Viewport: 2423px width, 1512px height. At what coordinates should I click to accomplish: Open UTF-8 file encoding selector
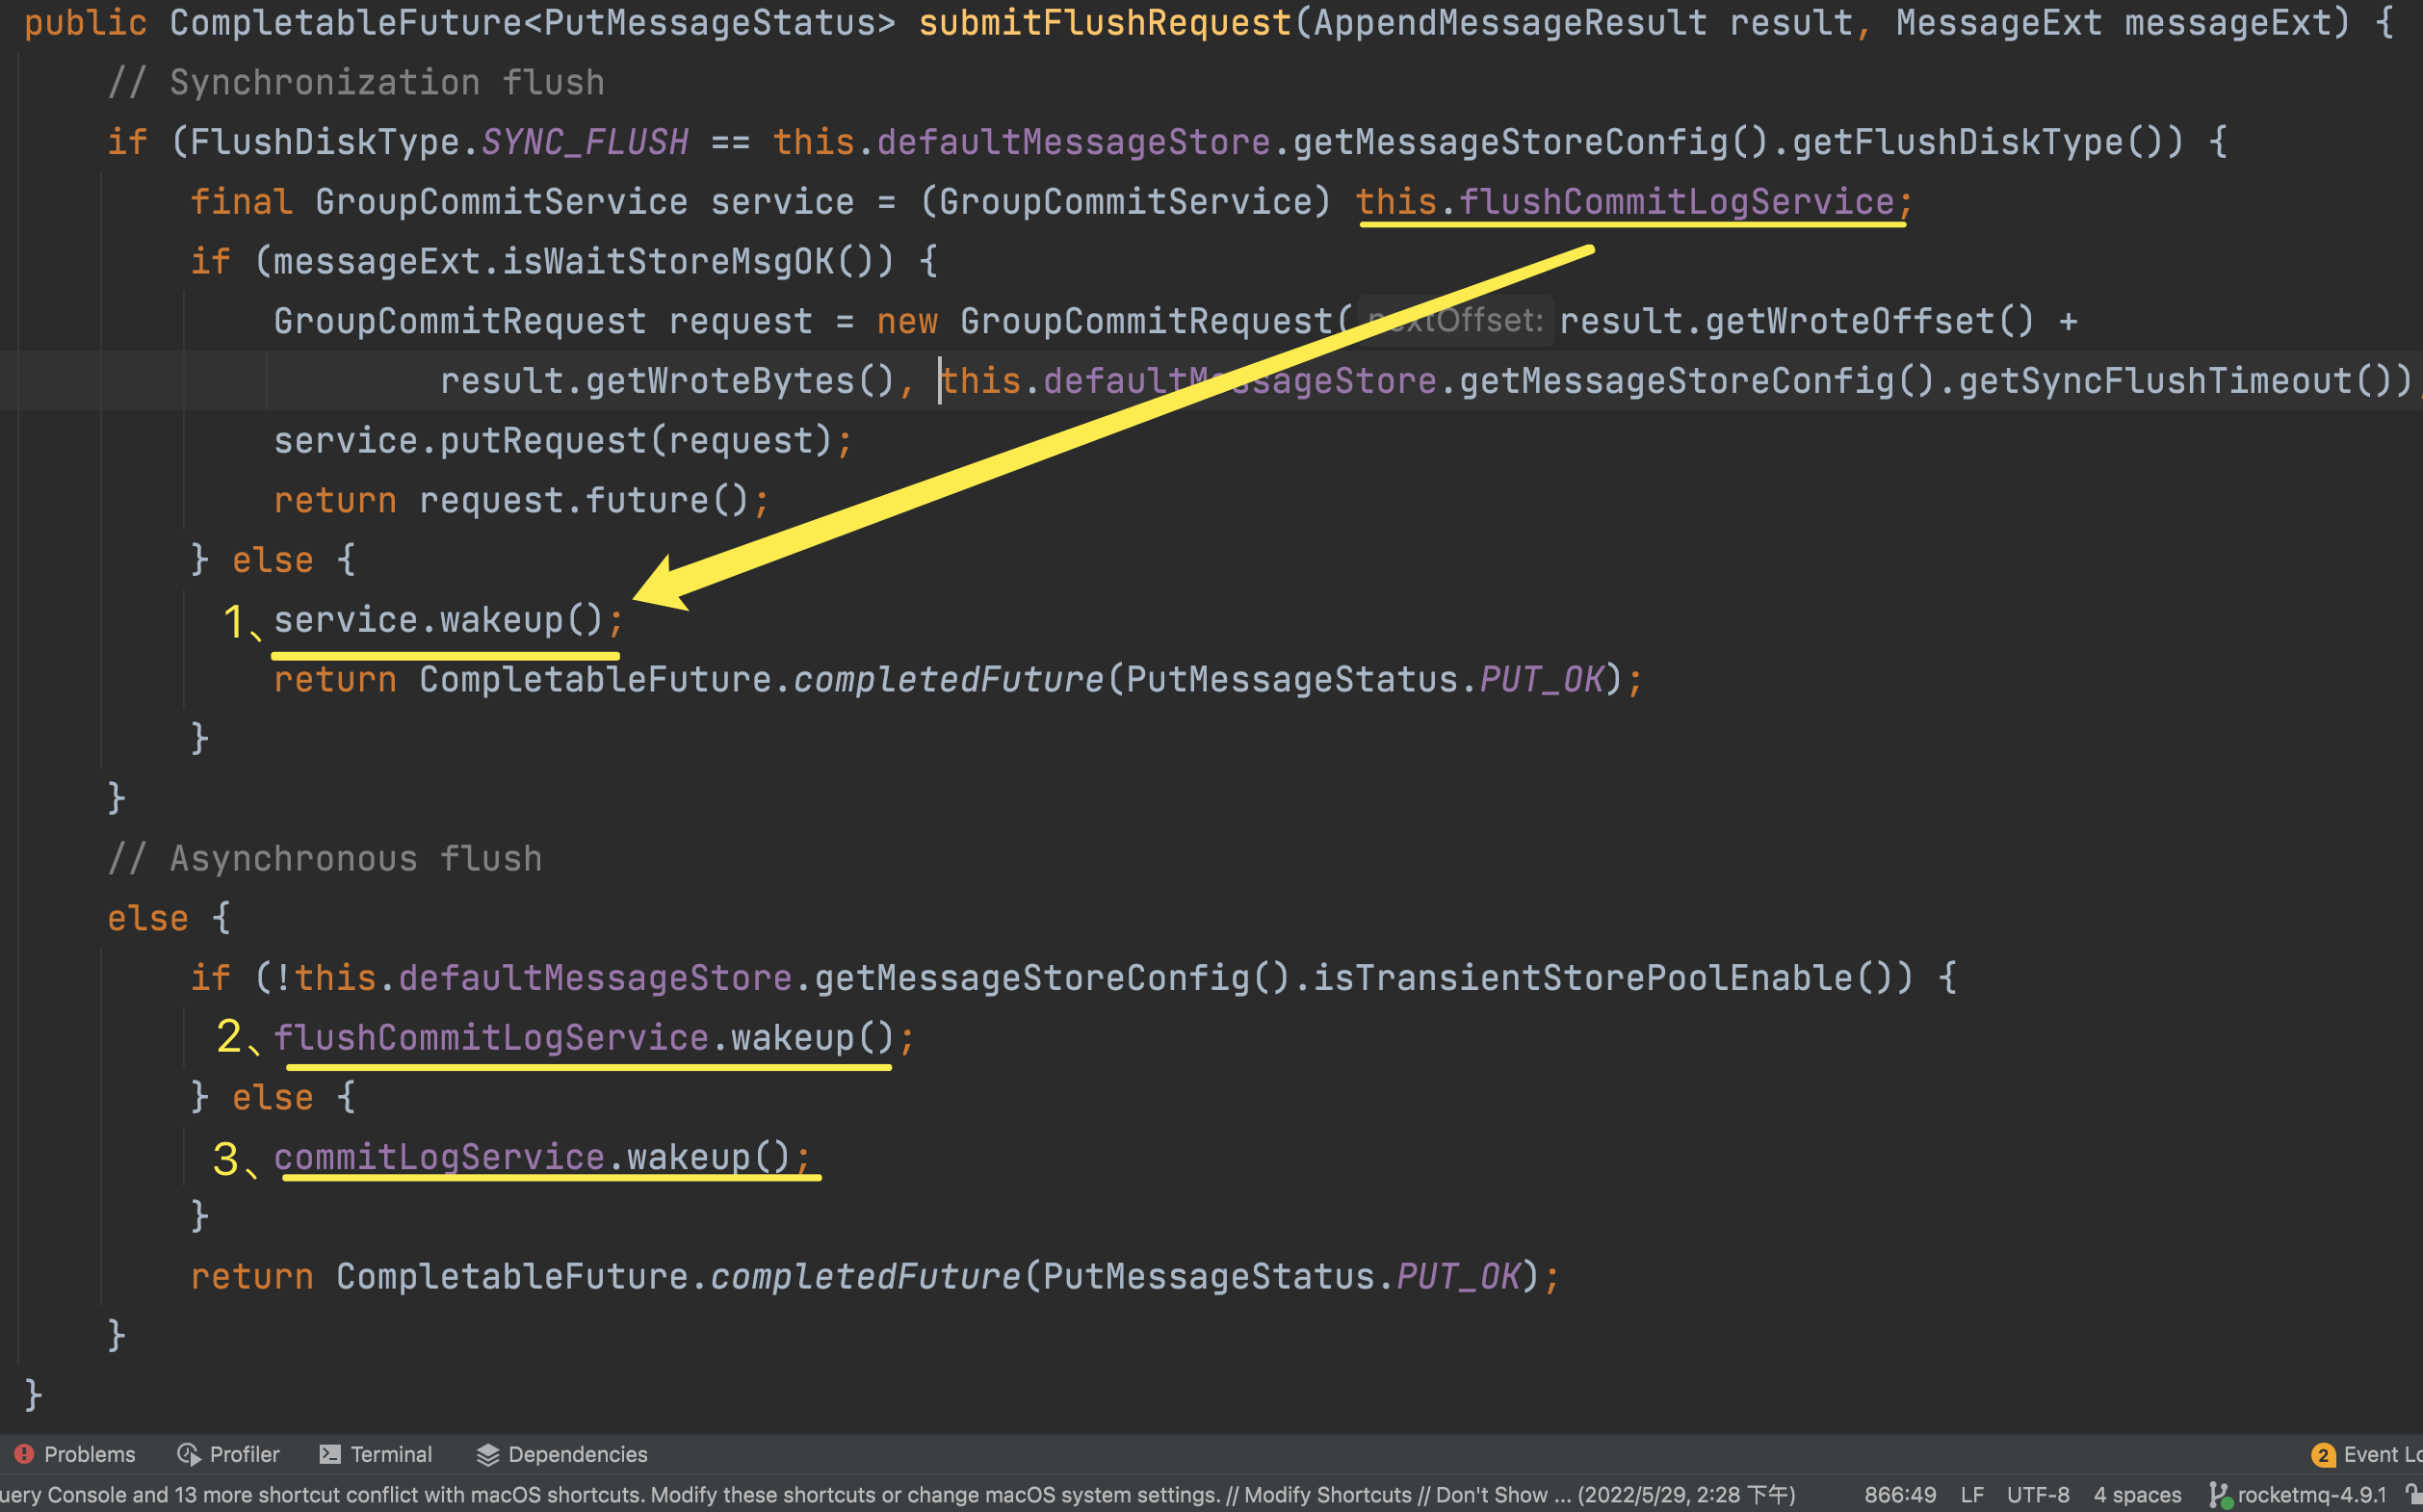(x=2037, y=1494)
